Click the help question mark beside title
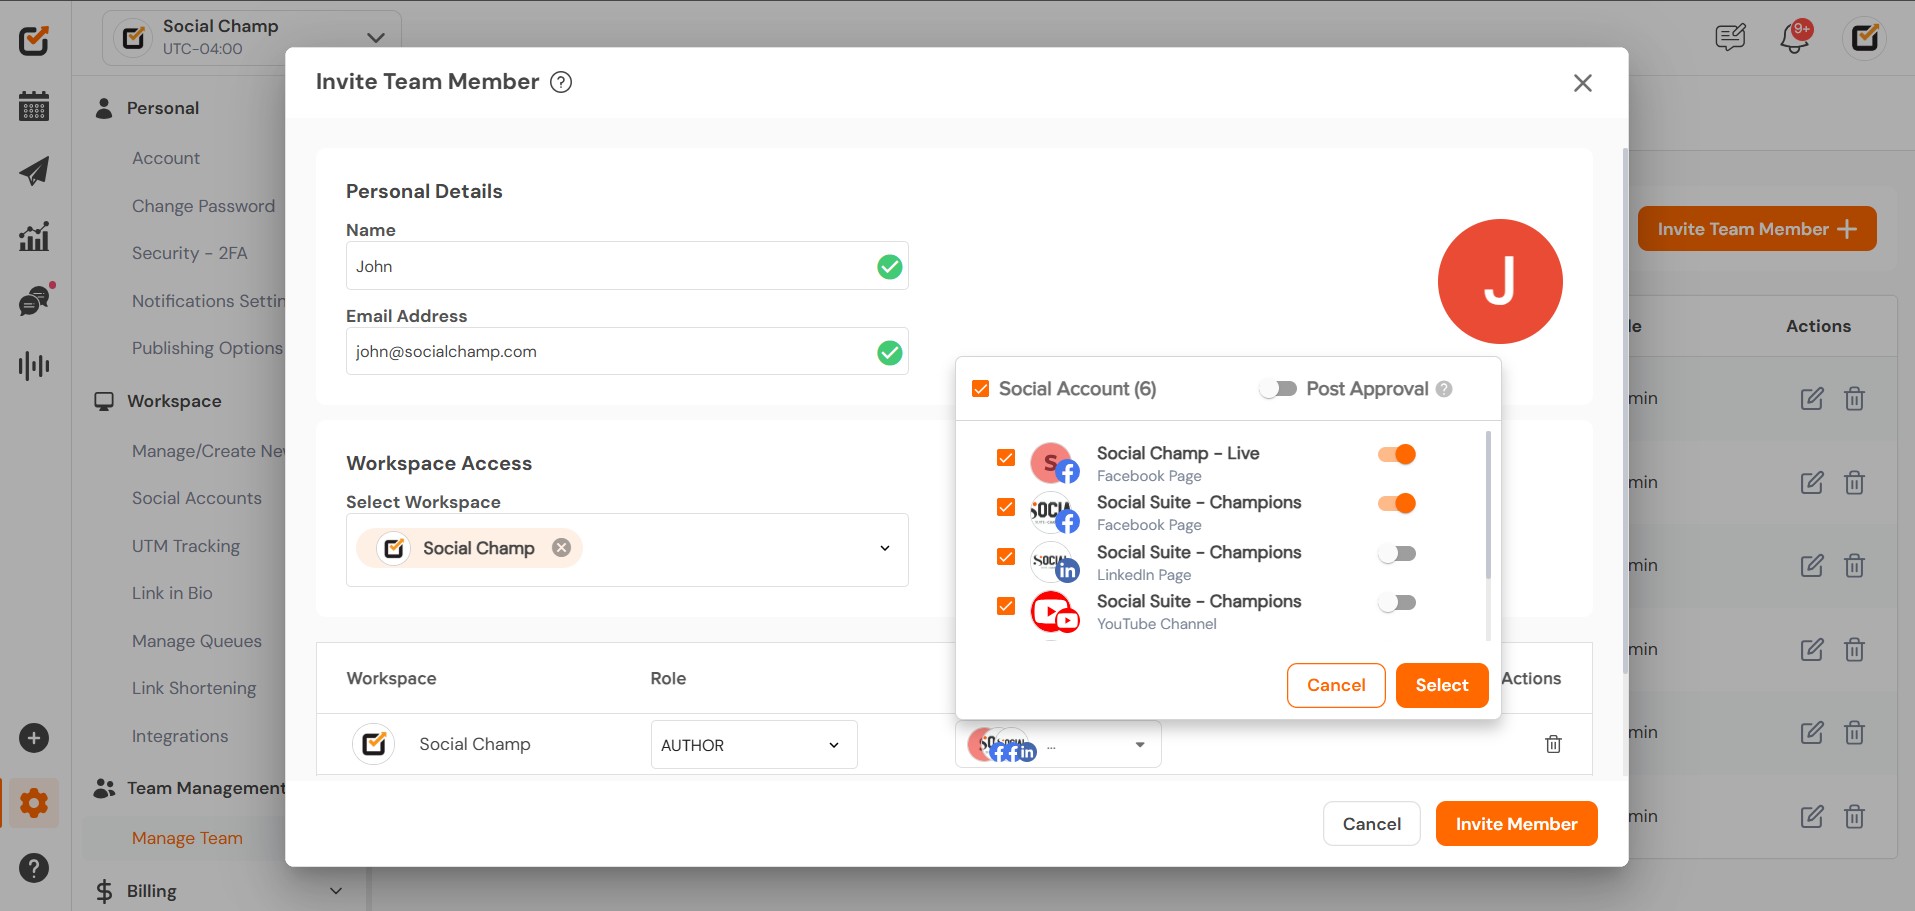 [562, 82]
